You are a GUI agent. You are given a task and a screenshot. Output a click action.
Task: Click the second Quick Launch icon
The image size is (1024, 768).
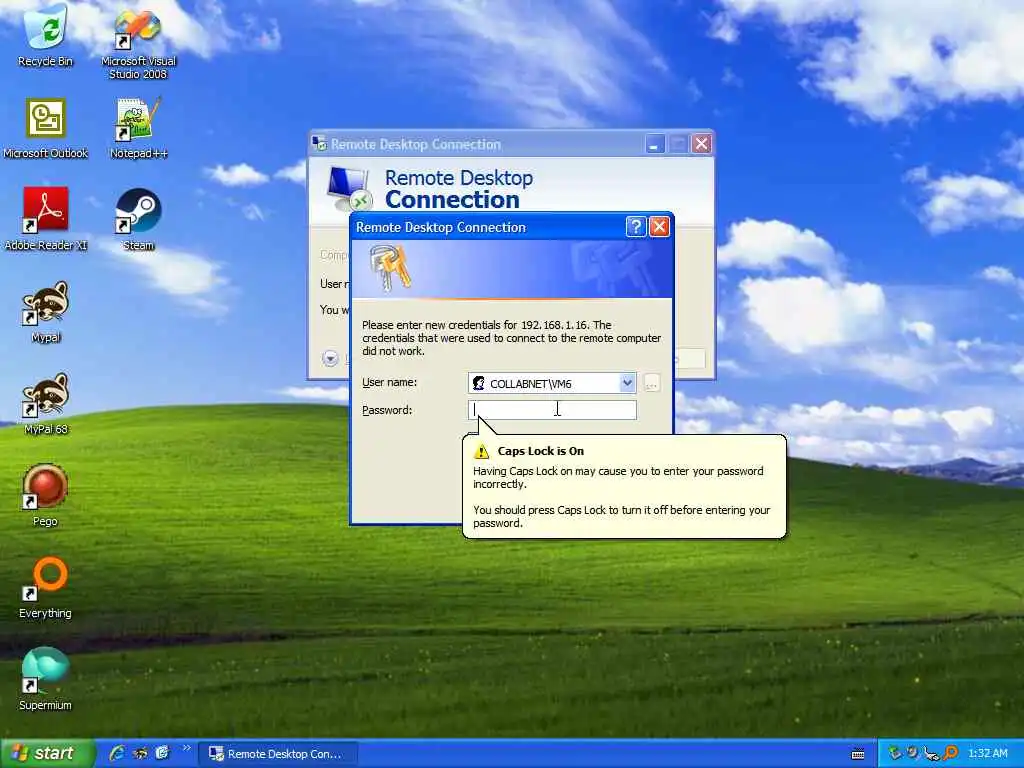coord(140,753)
